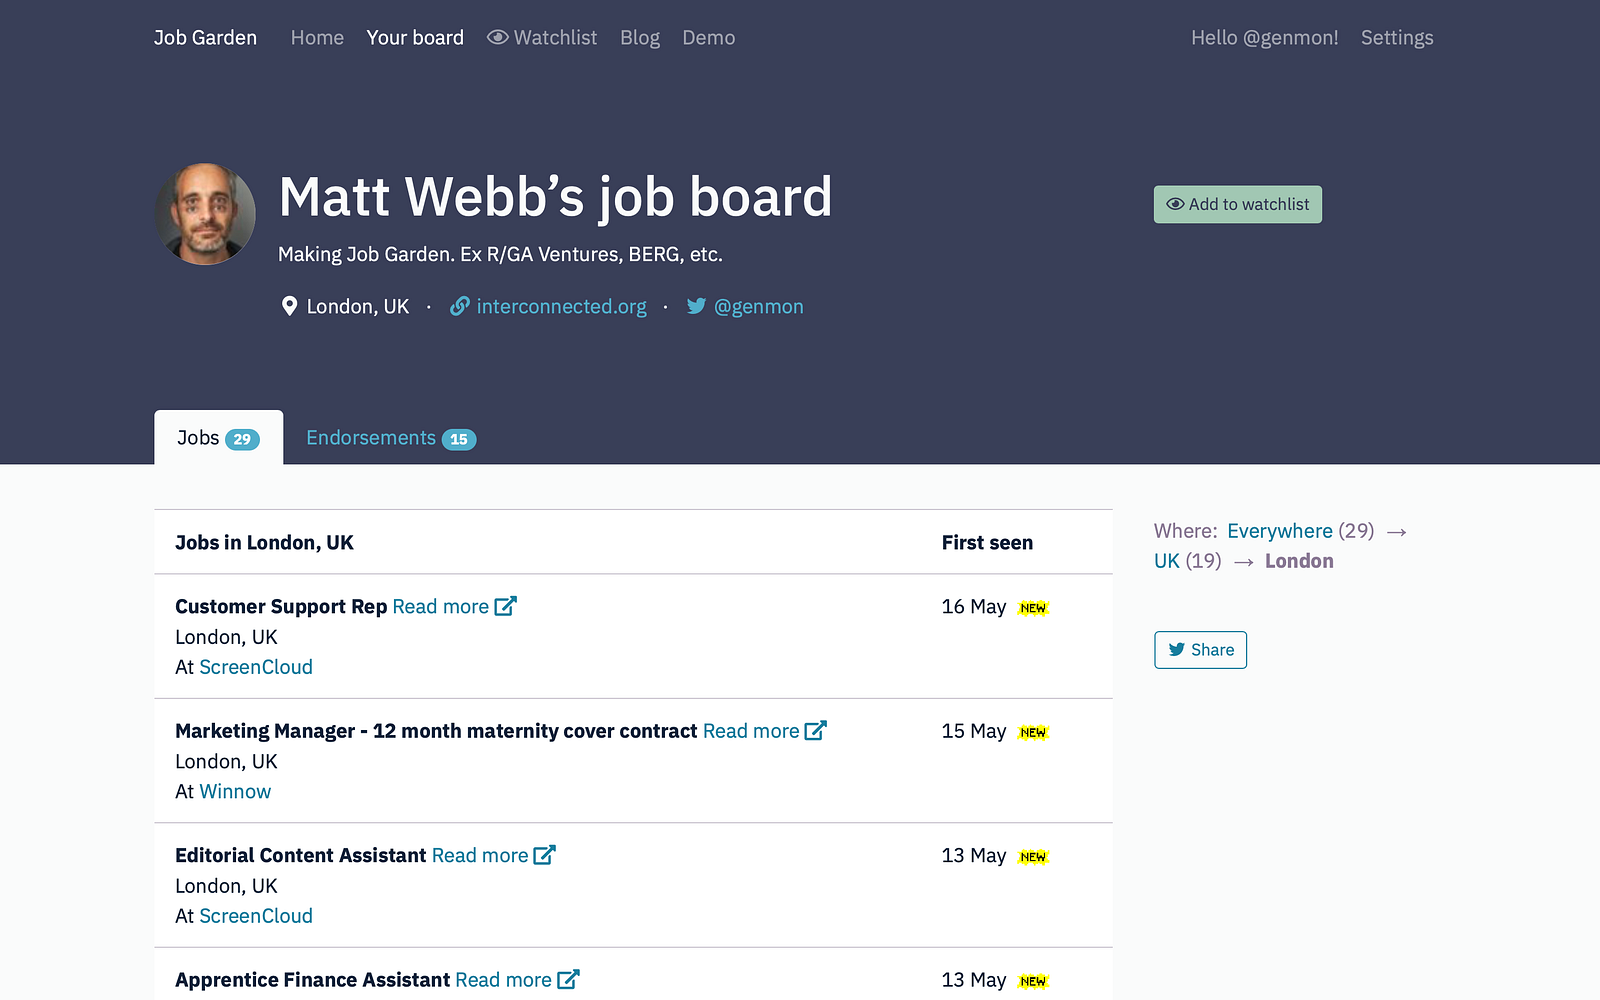The image size is (1600, 1000).
Task: Click the eye icon beside Watchlist
Action: (x=497, y=37)
